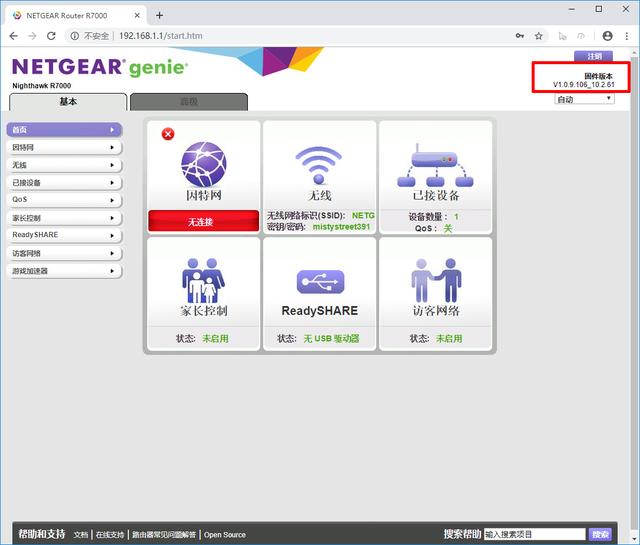
Task: Select 首页 in the sidebar menu
Action: point(64,130)
